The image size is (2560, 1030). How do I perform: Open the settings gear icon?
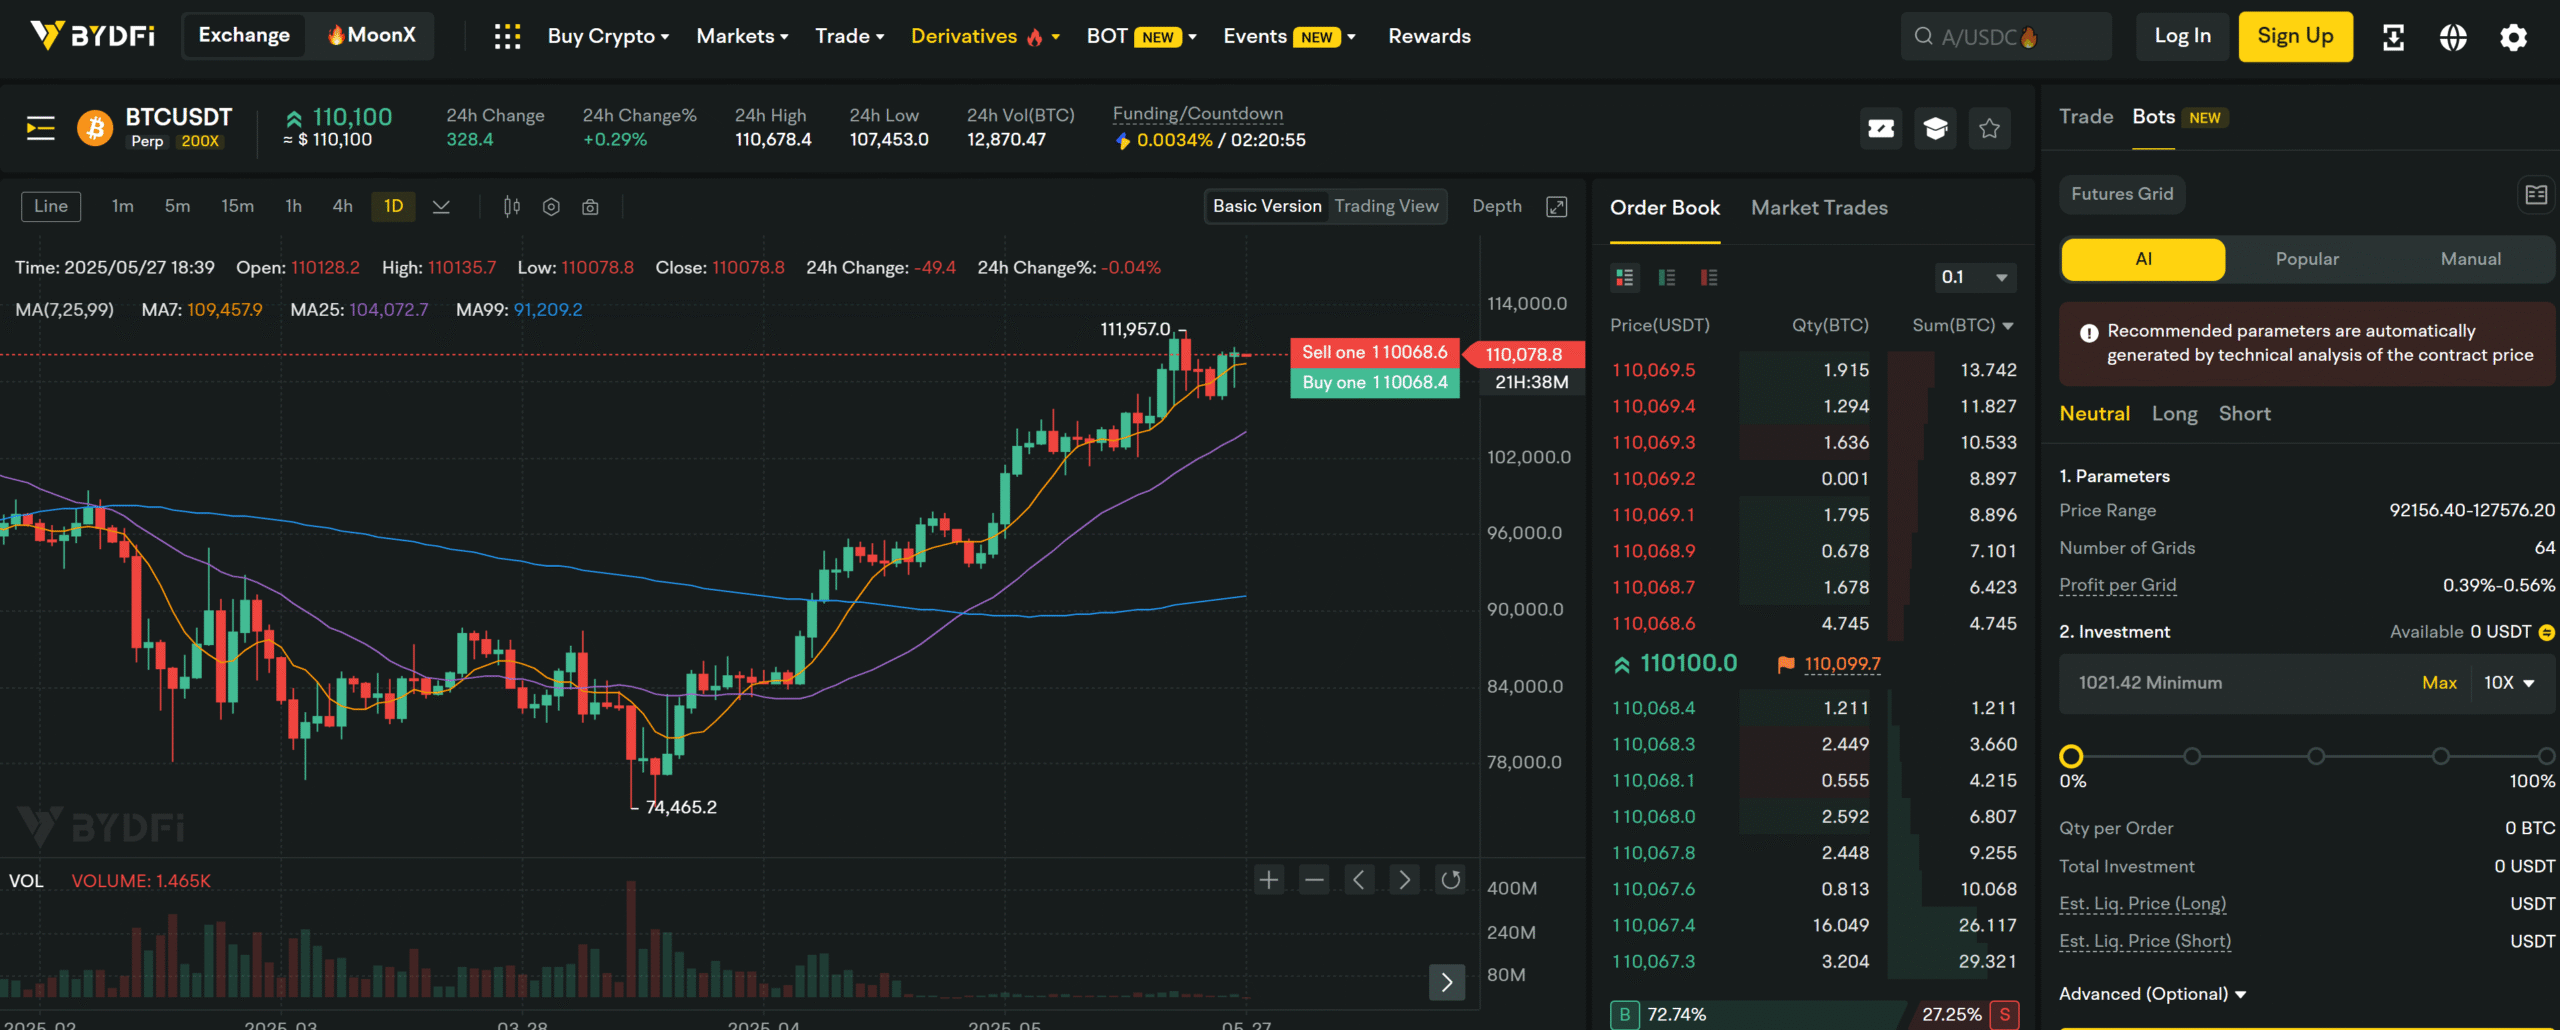(x=2513, y=37)
